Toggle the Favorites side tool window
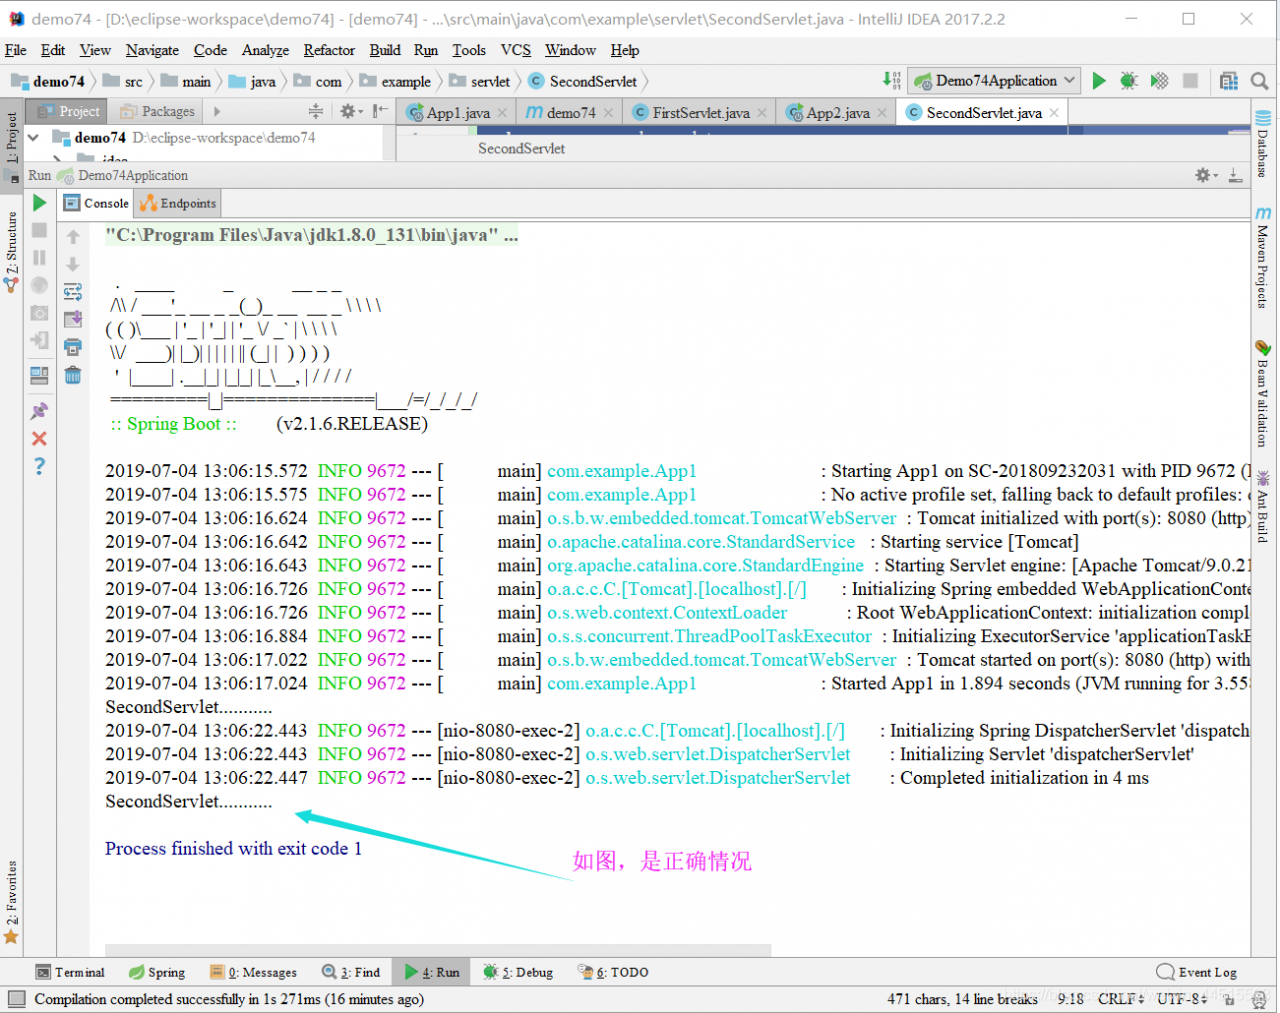 click(x=11, y=902)
